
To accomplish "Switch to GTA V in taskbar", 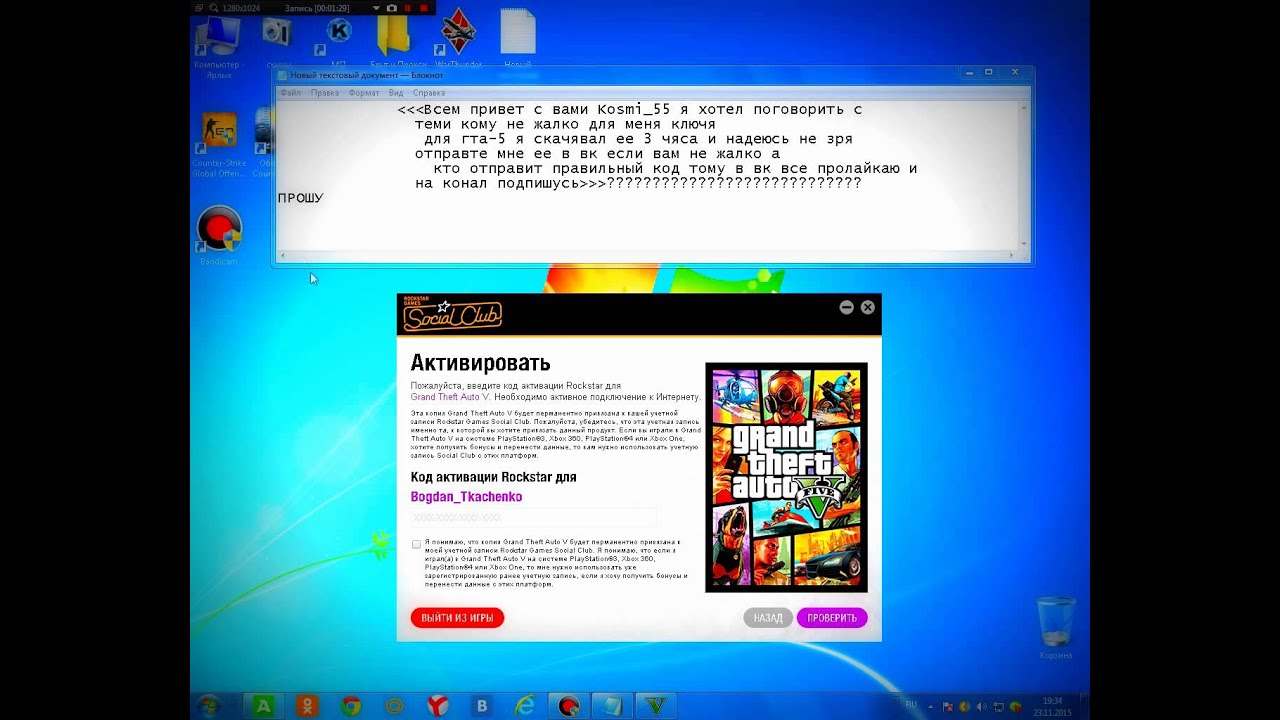I will point(655,706).
